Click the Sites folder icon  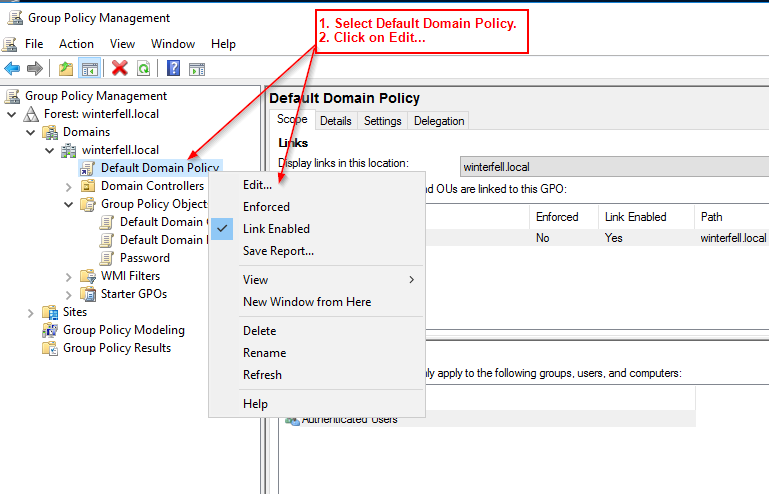coord(50,312)
